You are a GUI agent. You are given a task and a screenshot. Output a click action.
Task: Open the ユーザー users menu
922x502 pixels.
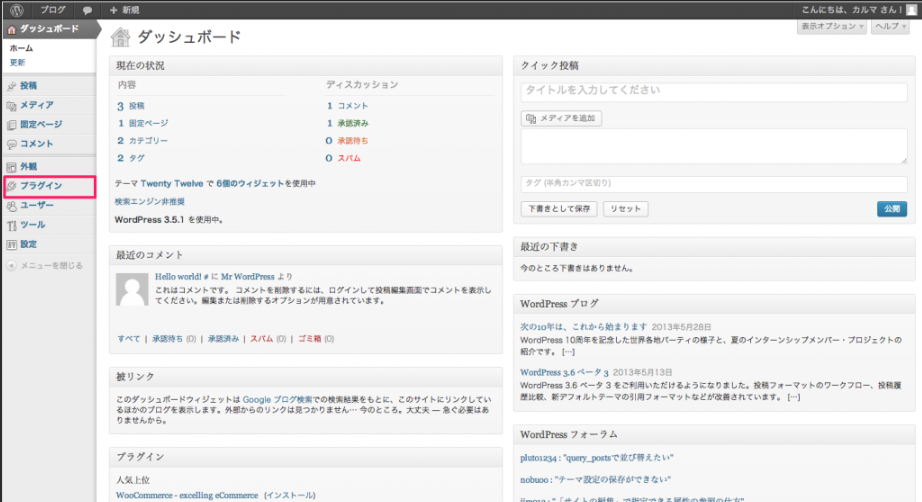click(x=36, y=205)
